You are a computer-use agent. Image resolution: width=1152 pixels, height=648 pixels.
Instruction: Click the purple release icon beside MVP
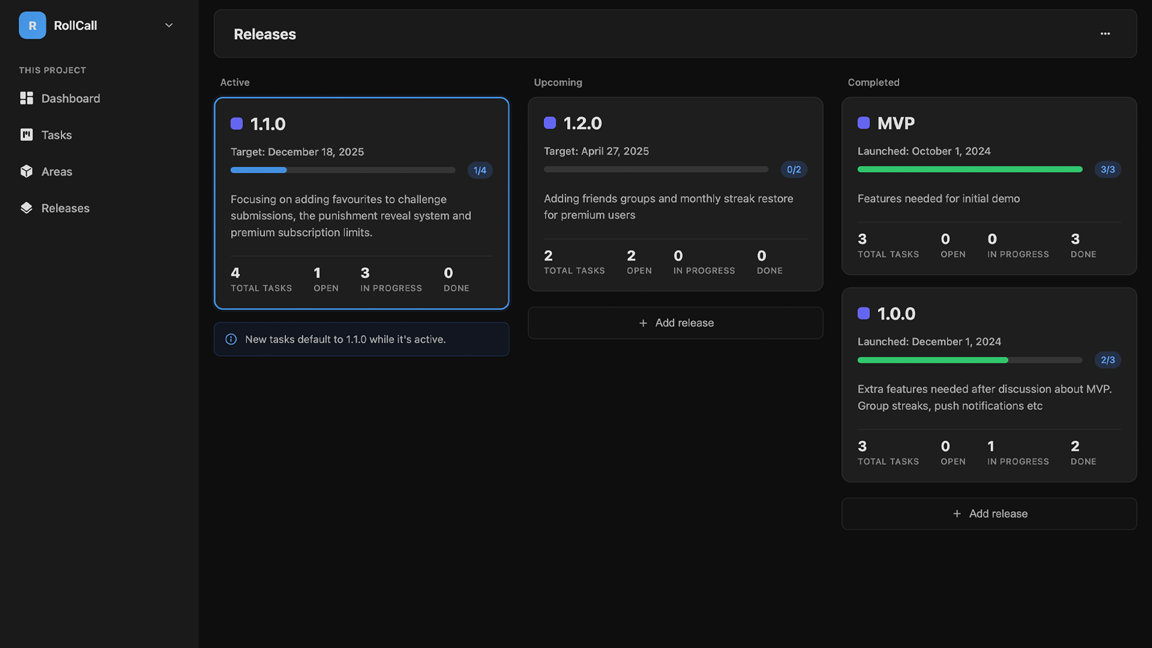[862, 121]
